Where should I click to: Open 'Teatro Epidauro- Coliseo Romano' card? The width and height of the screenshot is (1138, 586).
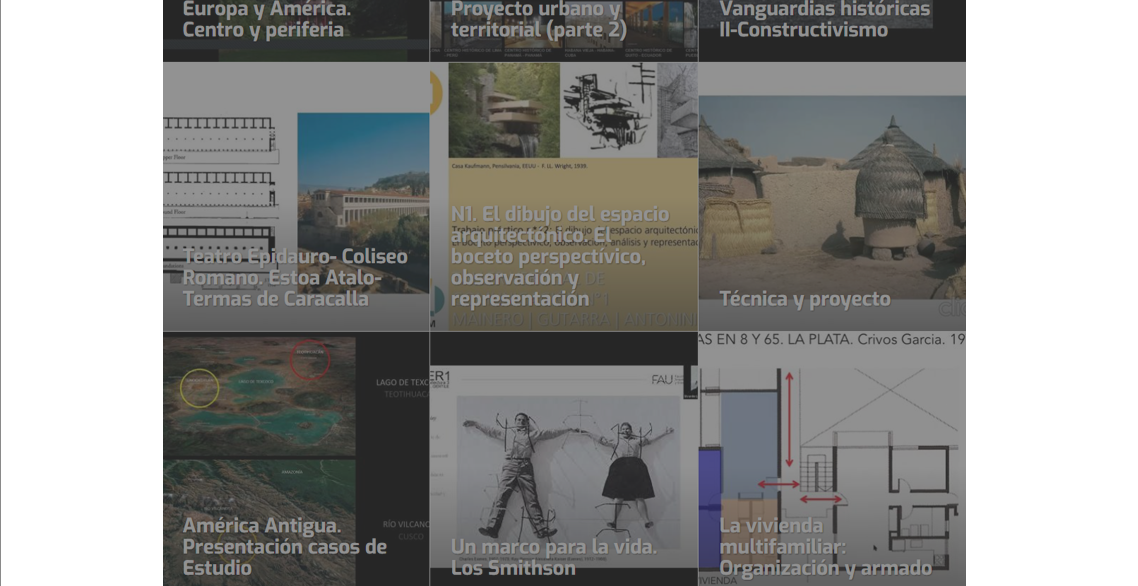click(296, 196)
